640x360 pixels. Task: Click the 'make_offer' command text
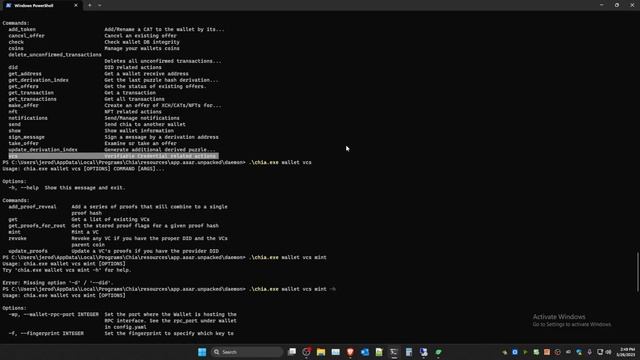pos(23,105)
